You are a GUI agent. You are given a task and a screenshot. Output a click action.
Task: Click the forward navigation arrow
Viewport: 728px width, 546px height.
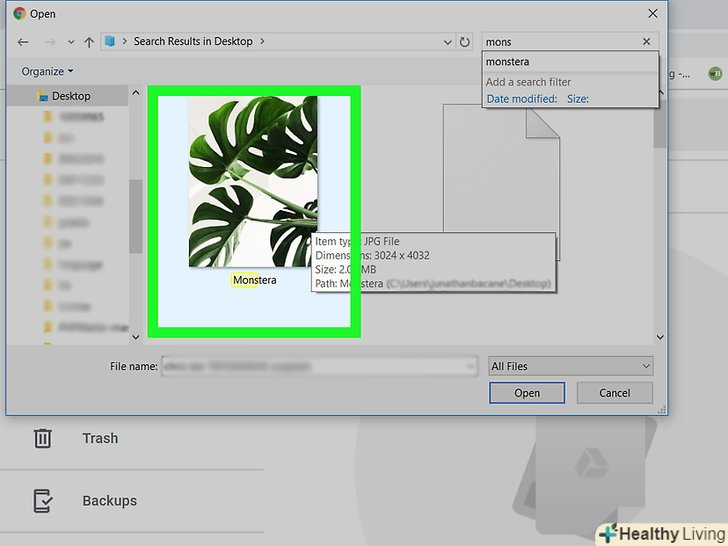50,42
